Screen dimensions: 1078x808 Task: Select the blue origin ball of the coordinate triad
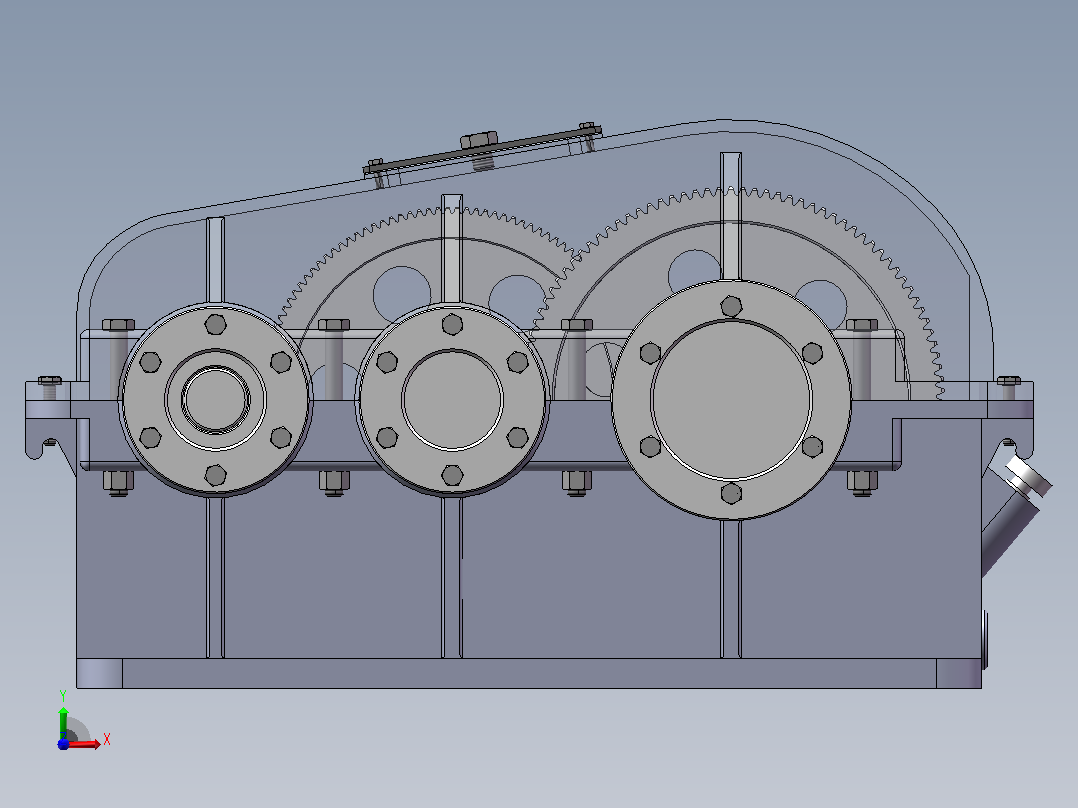[63, 744]
